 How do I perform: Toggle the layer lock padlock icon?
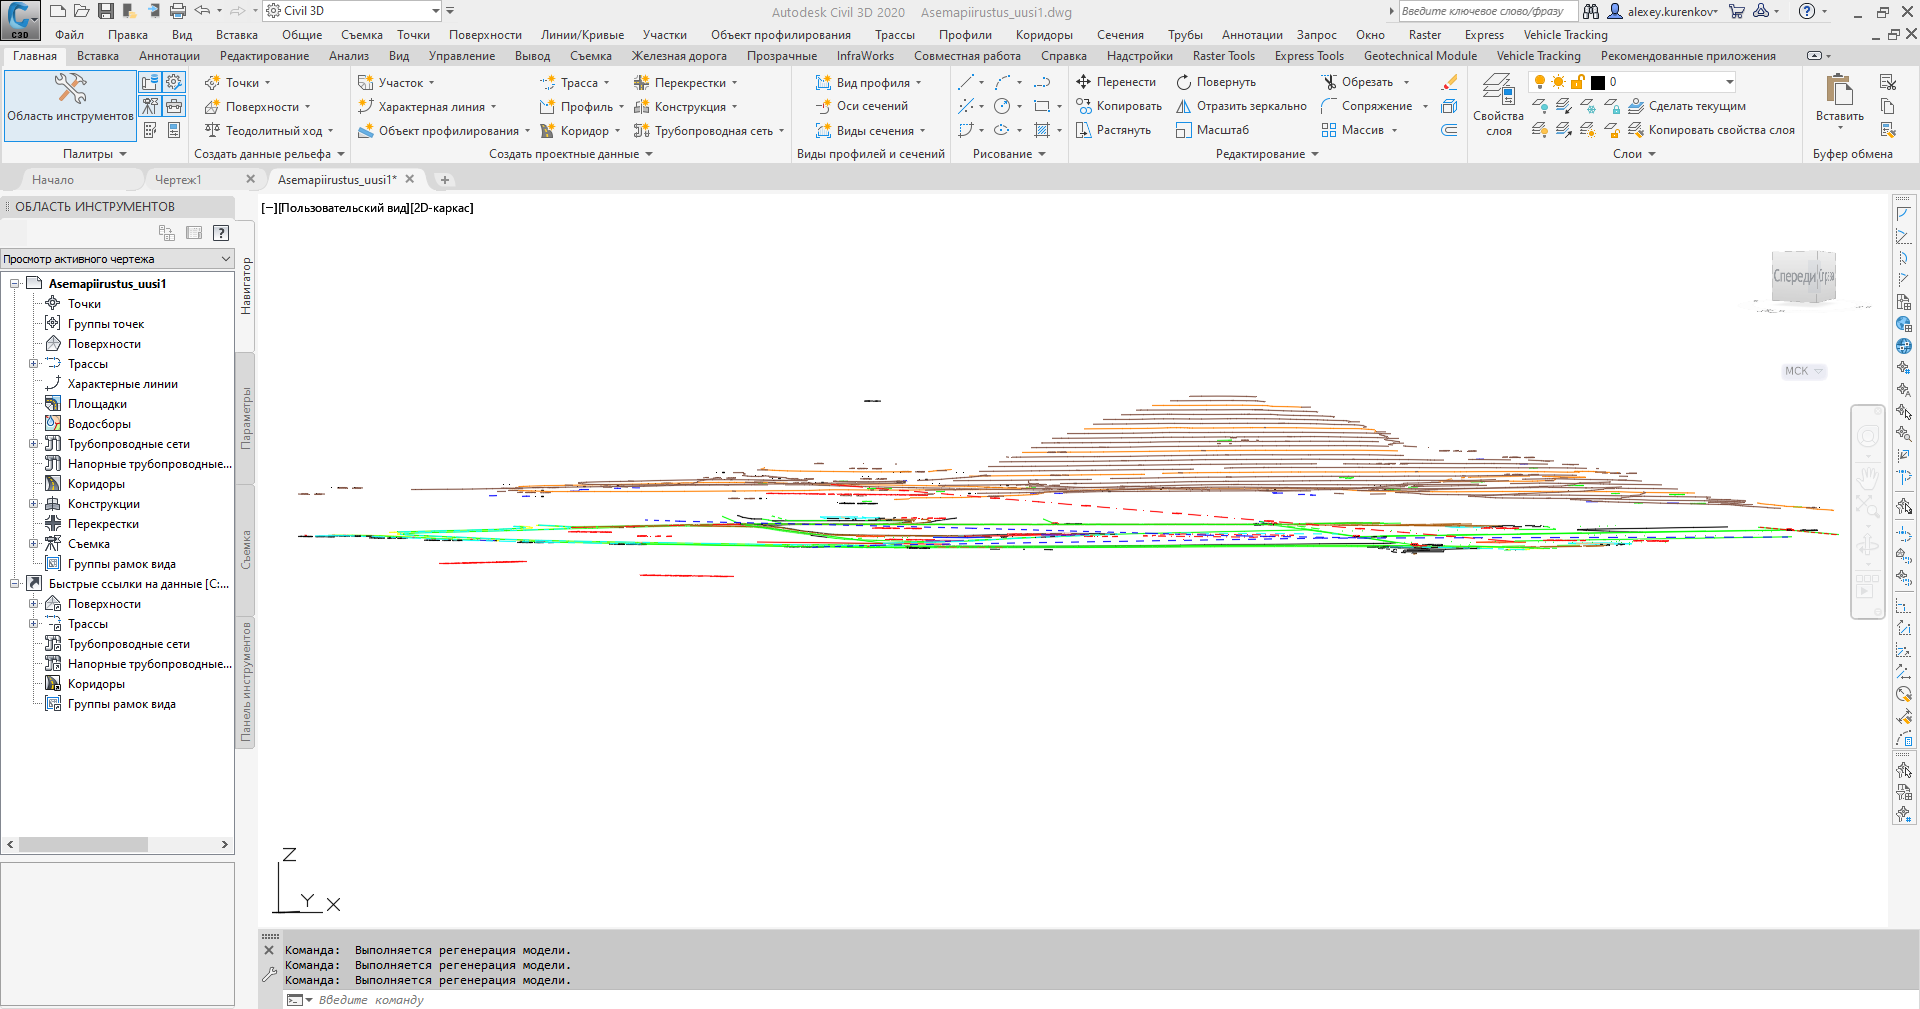[x=1578, y=82]
